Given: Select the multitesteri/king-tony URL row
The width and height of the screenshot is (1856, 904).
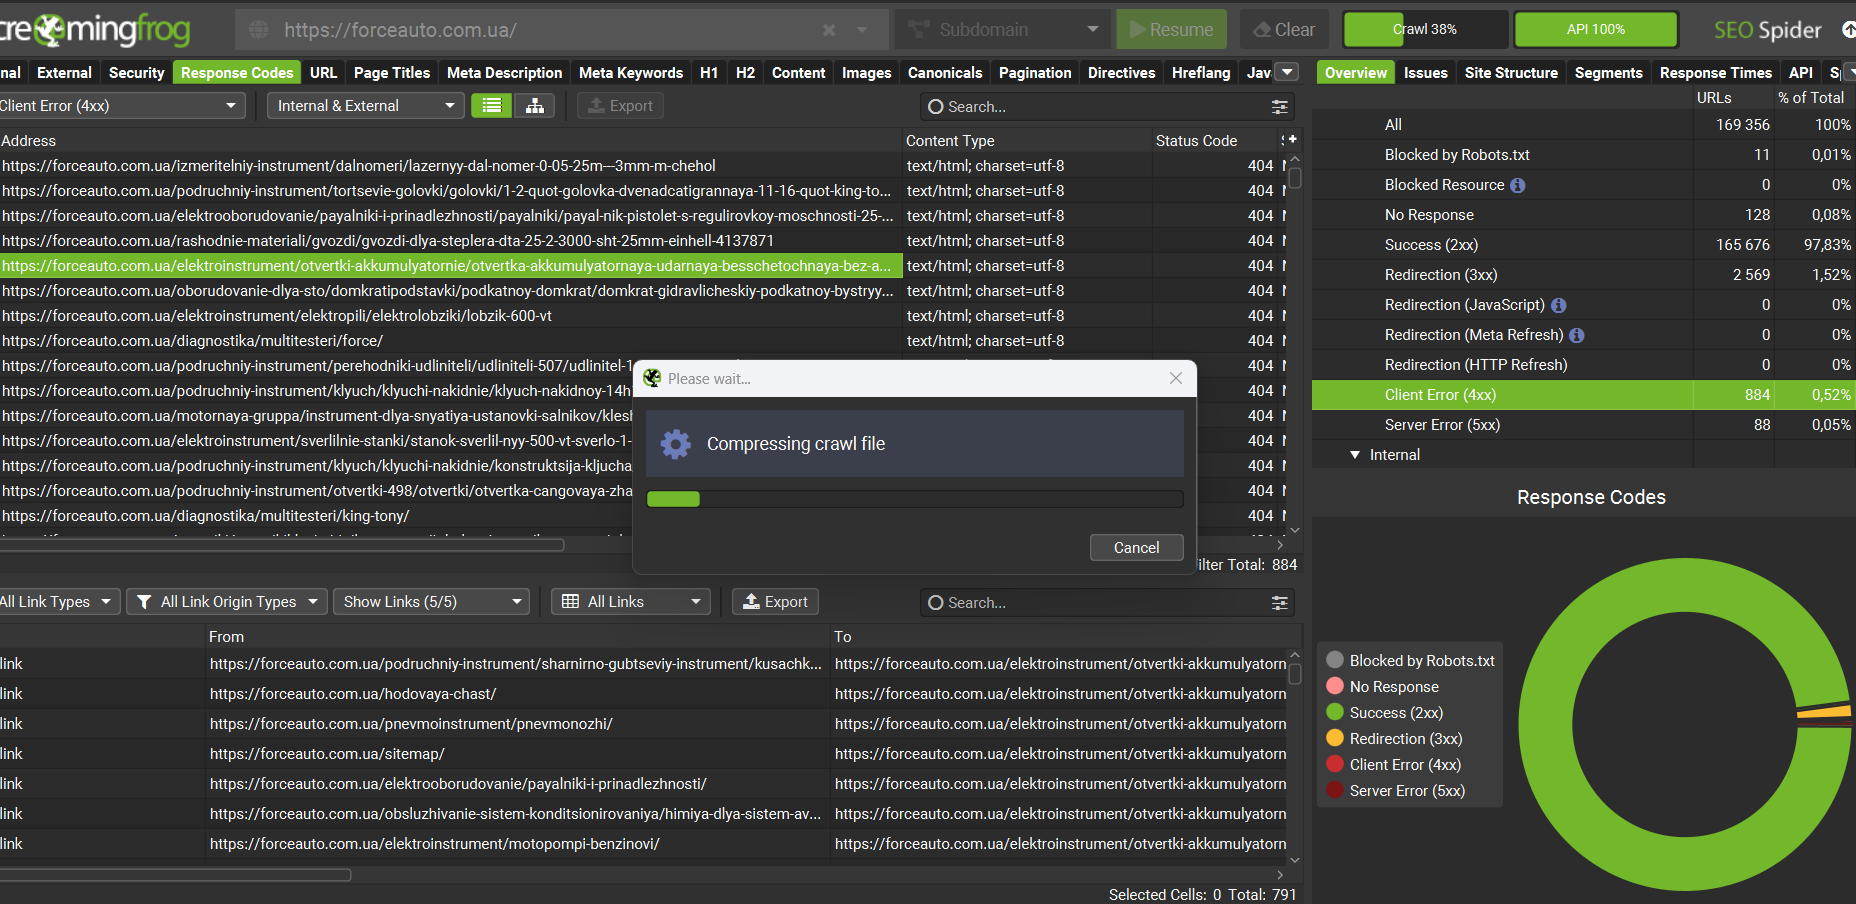Looking at the screenshot, I should point(316,516).
